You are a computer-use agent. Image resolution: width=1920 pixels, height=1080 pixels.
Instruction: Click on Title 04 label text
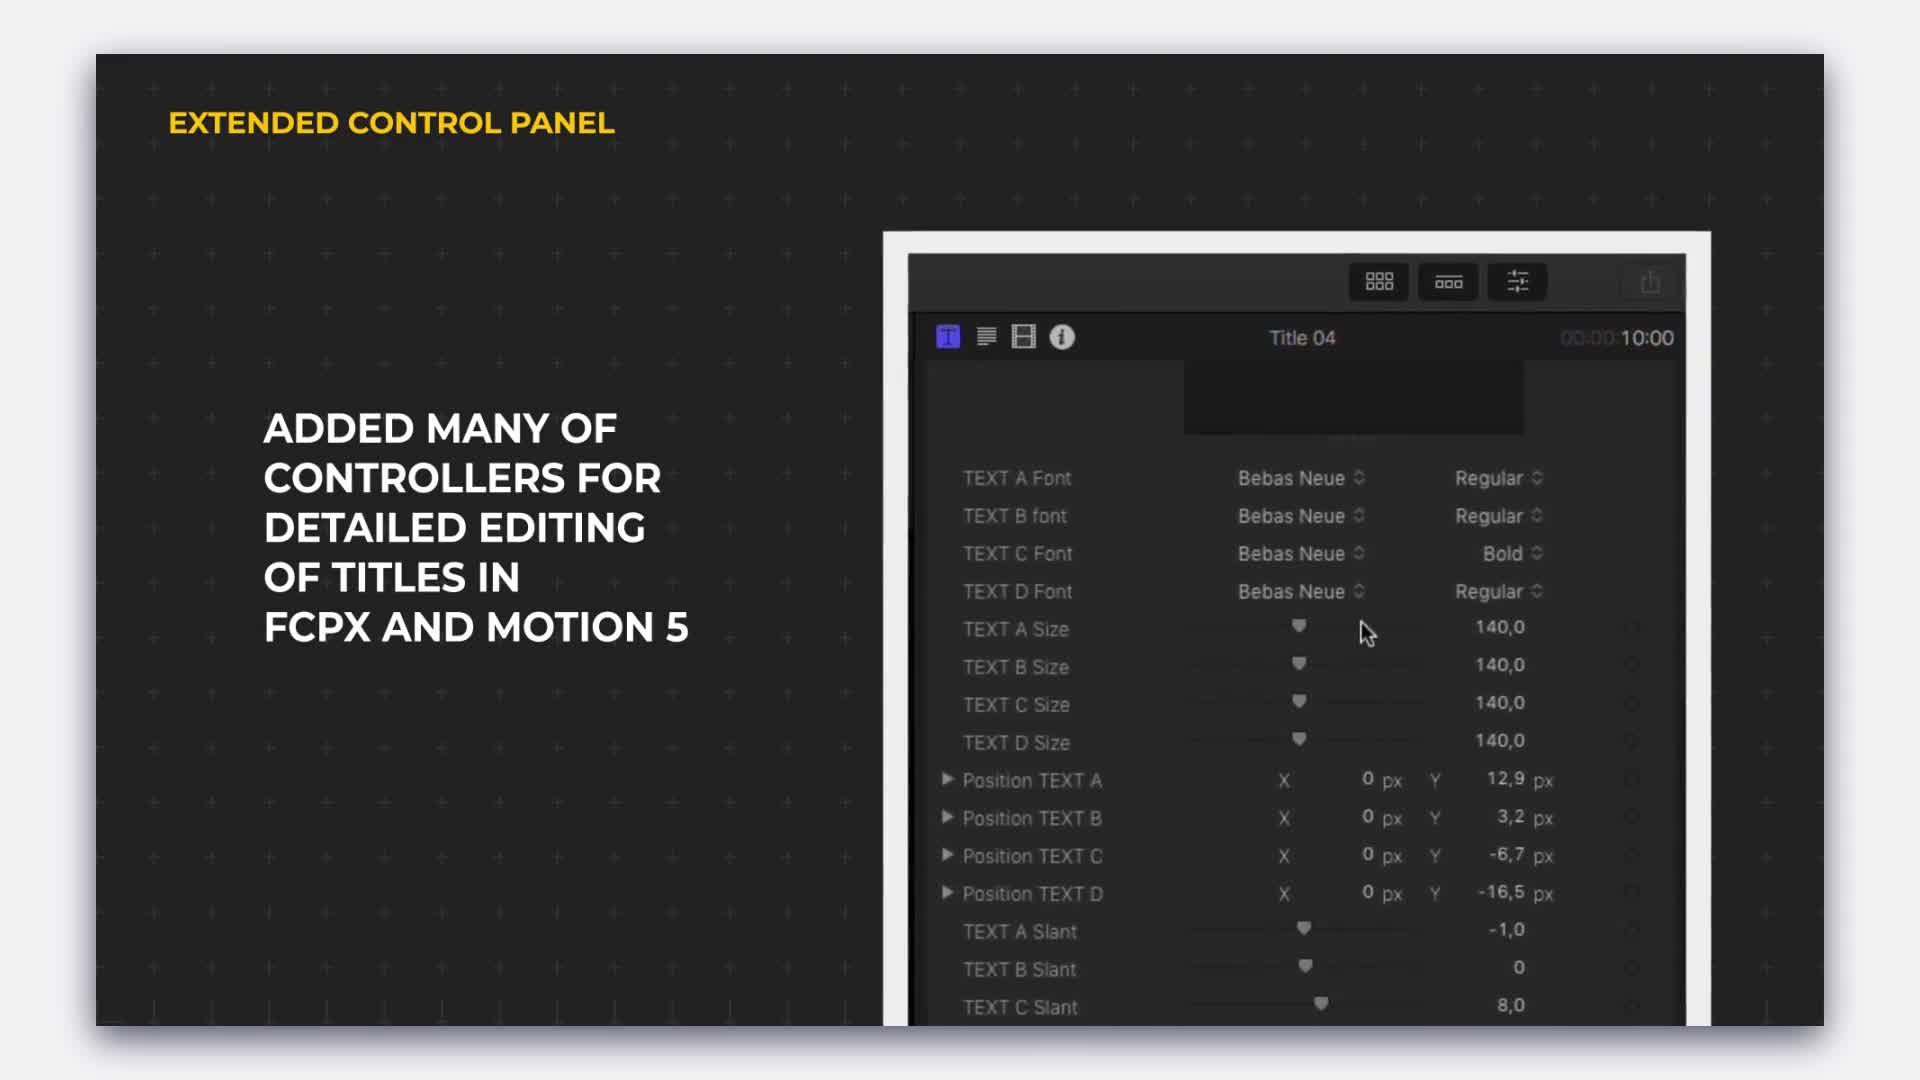tap(1302, 336)
